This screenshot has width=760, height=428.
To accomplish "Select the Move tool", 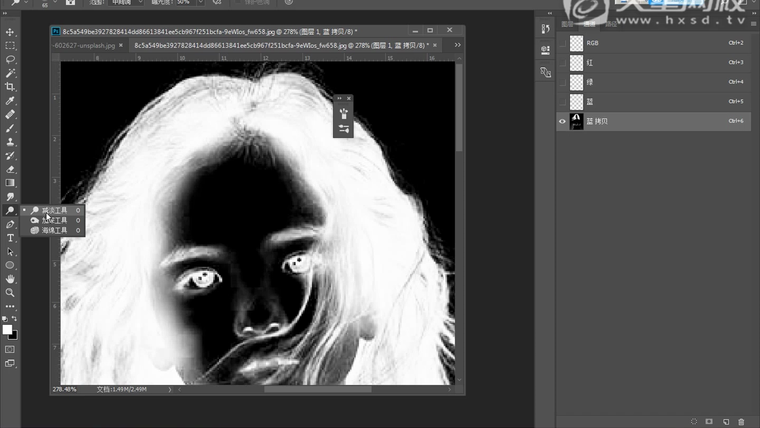I will [10, 32].
